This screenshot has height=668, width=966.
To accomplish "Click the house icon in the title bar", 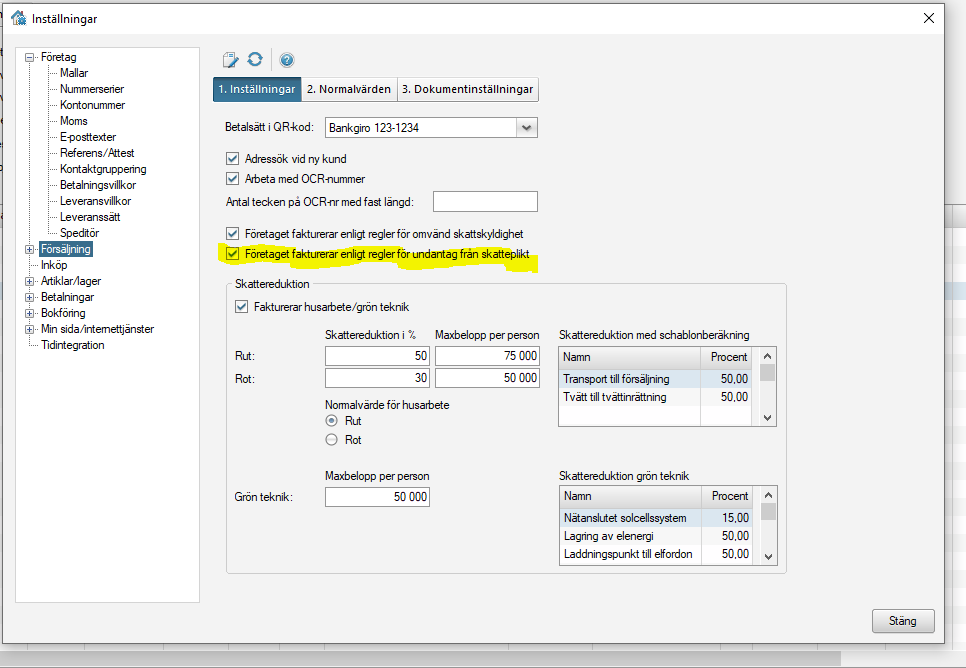I will tap(17, 18).
